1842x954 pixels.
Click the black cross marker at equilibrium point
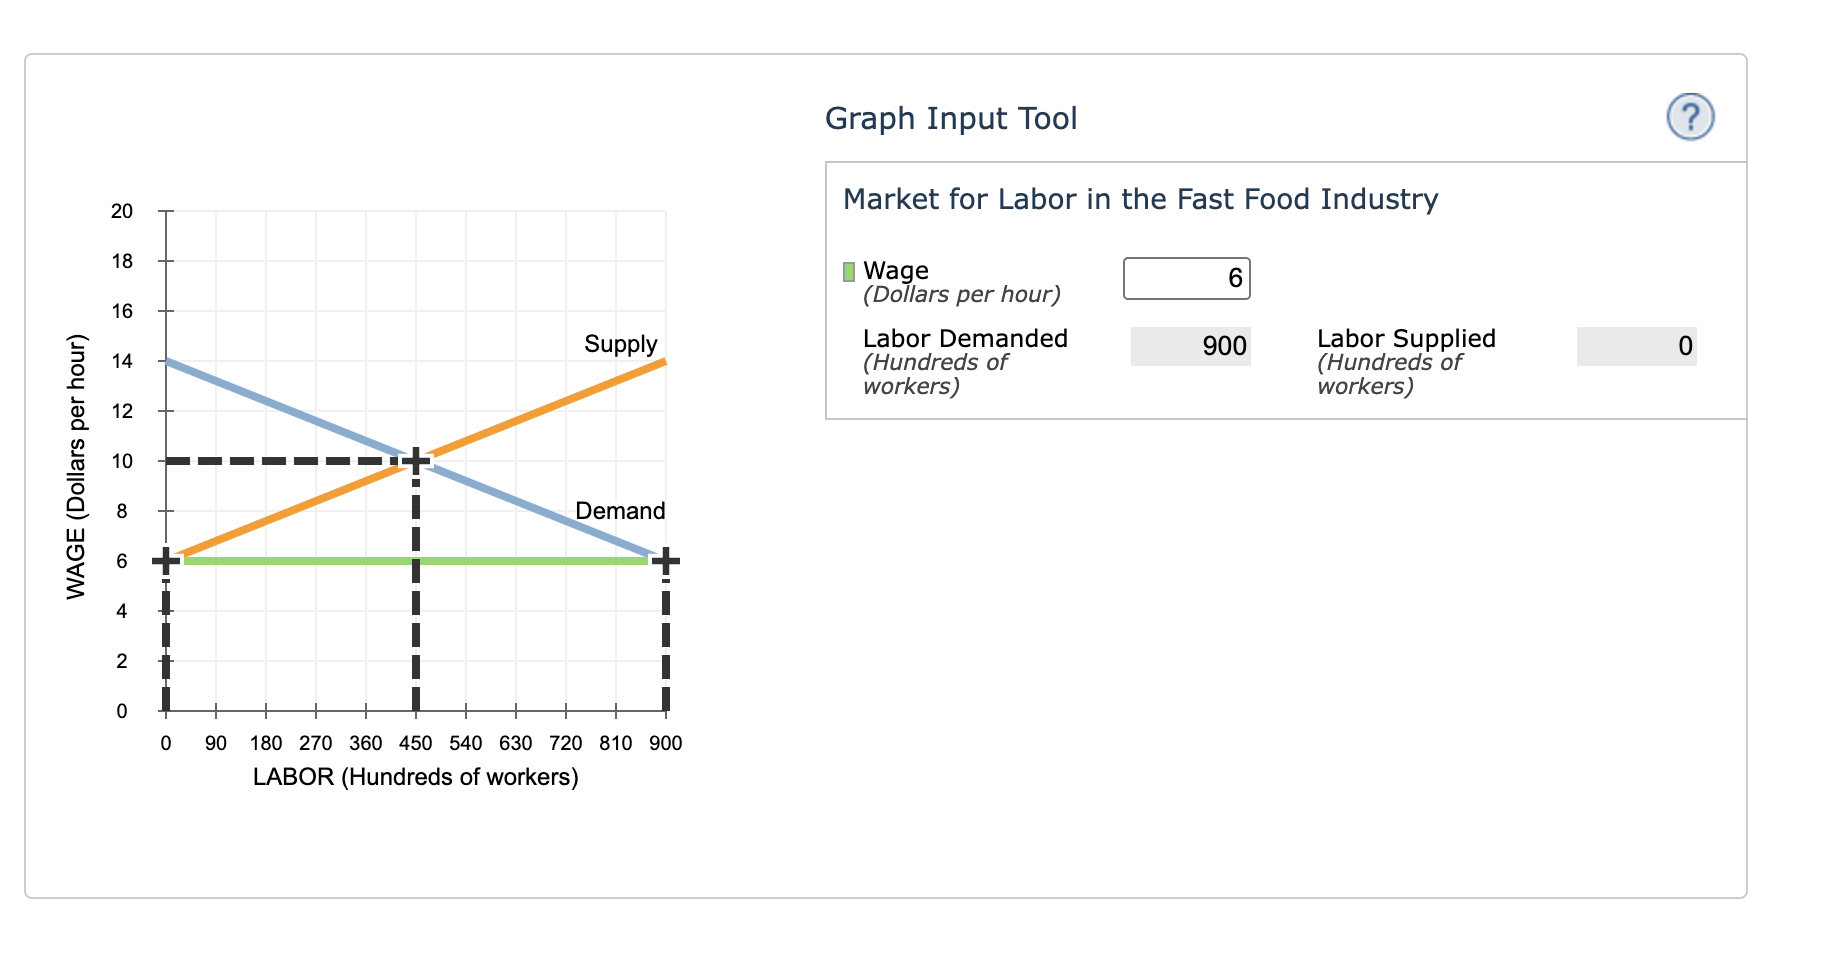(415, 461)
